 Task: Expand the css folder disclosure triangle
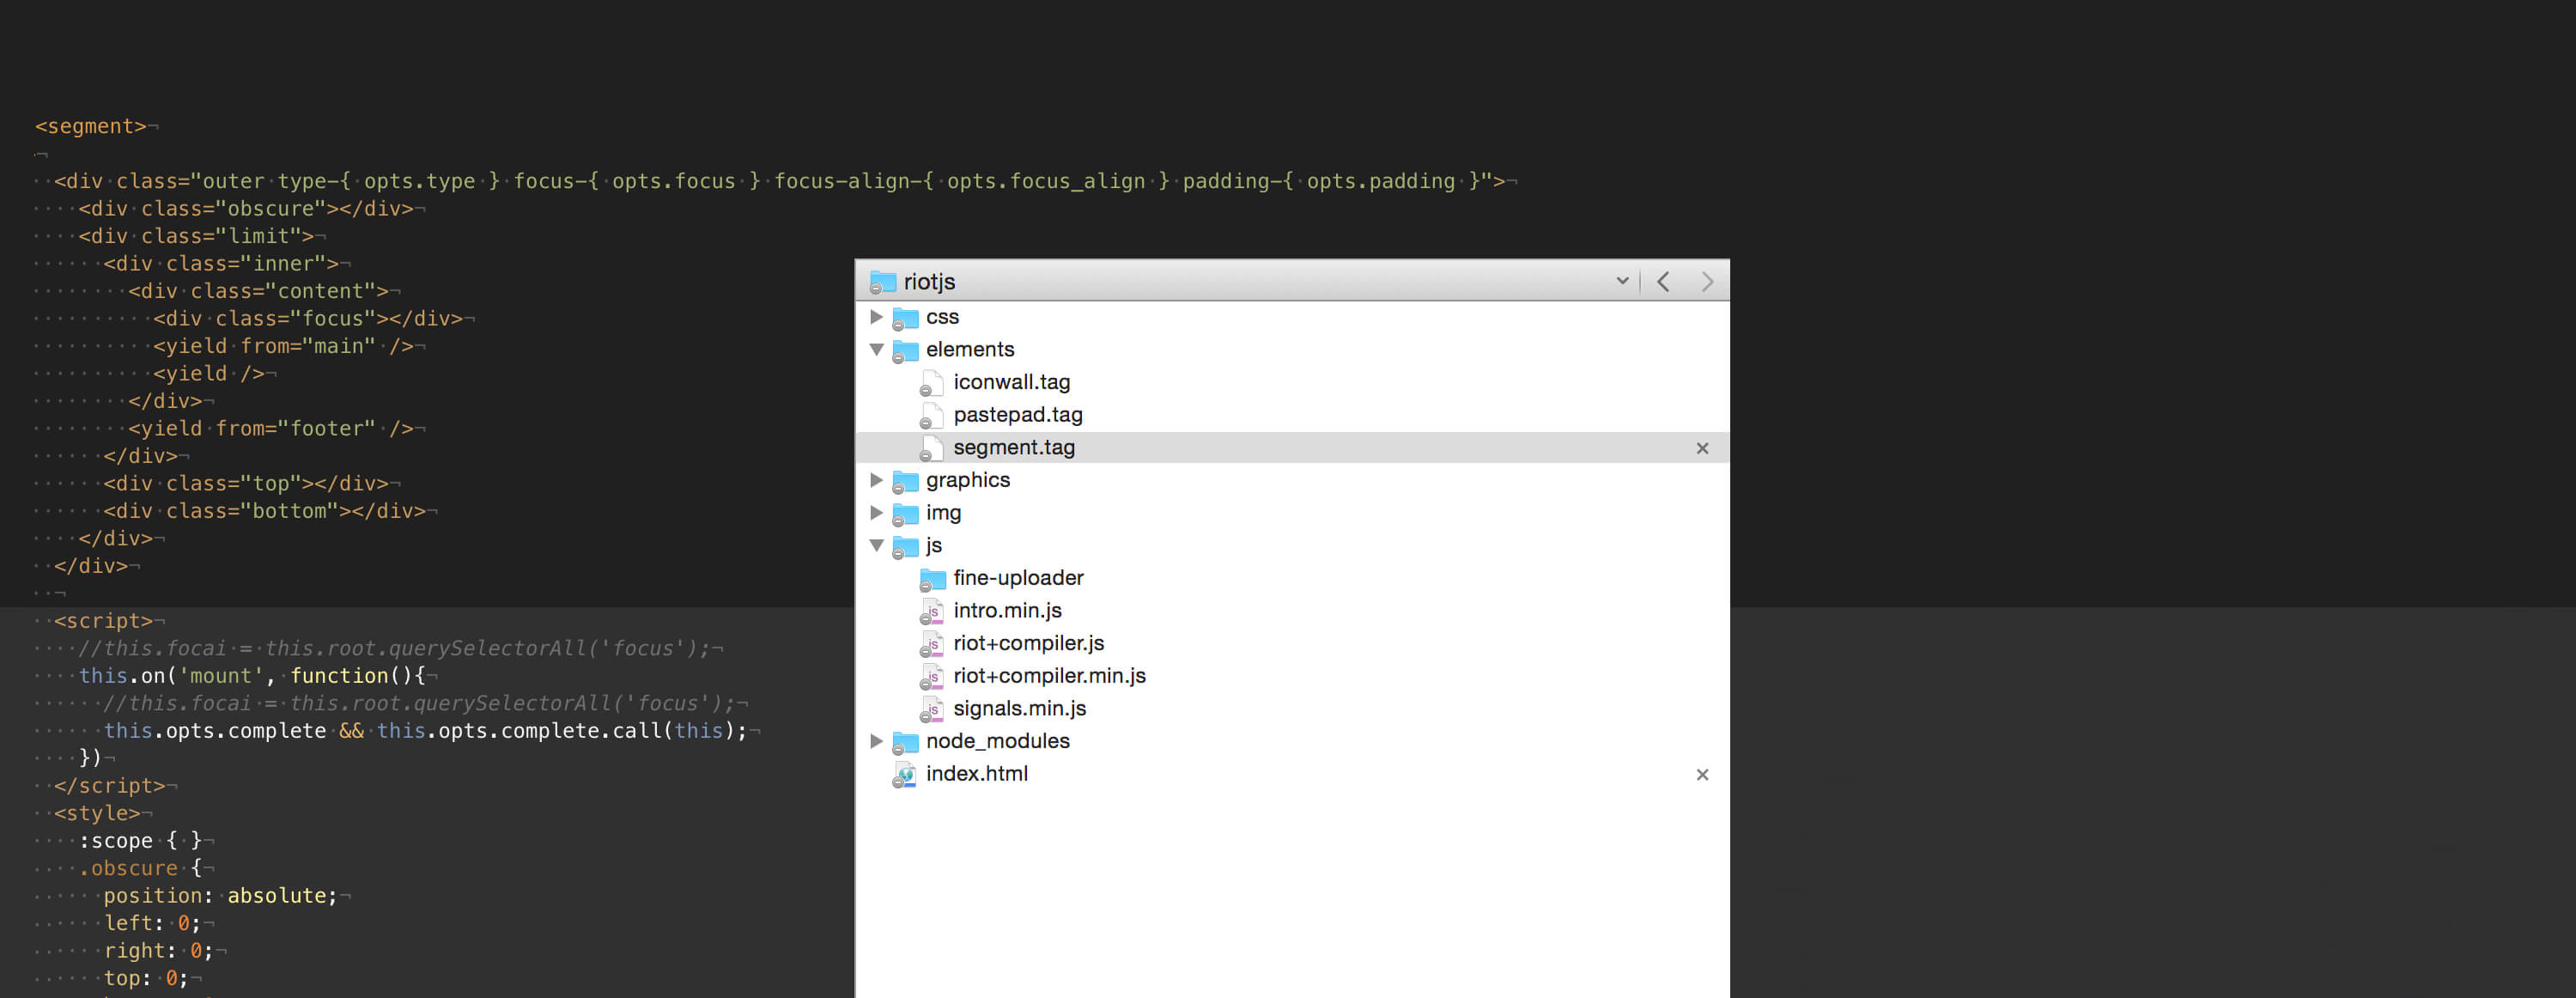click(876, 317)
